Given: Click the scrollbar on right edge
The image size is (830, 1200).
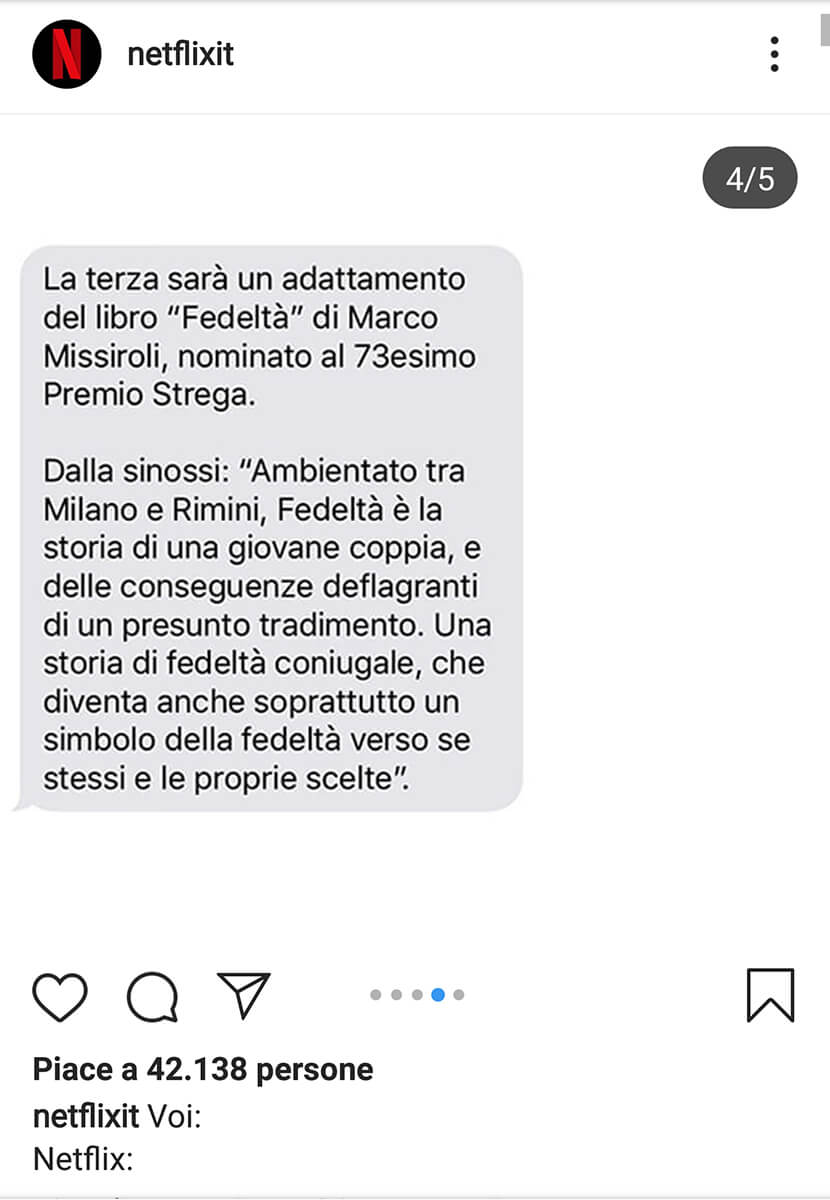Looking at the screenshot, I should click(825, 25).
